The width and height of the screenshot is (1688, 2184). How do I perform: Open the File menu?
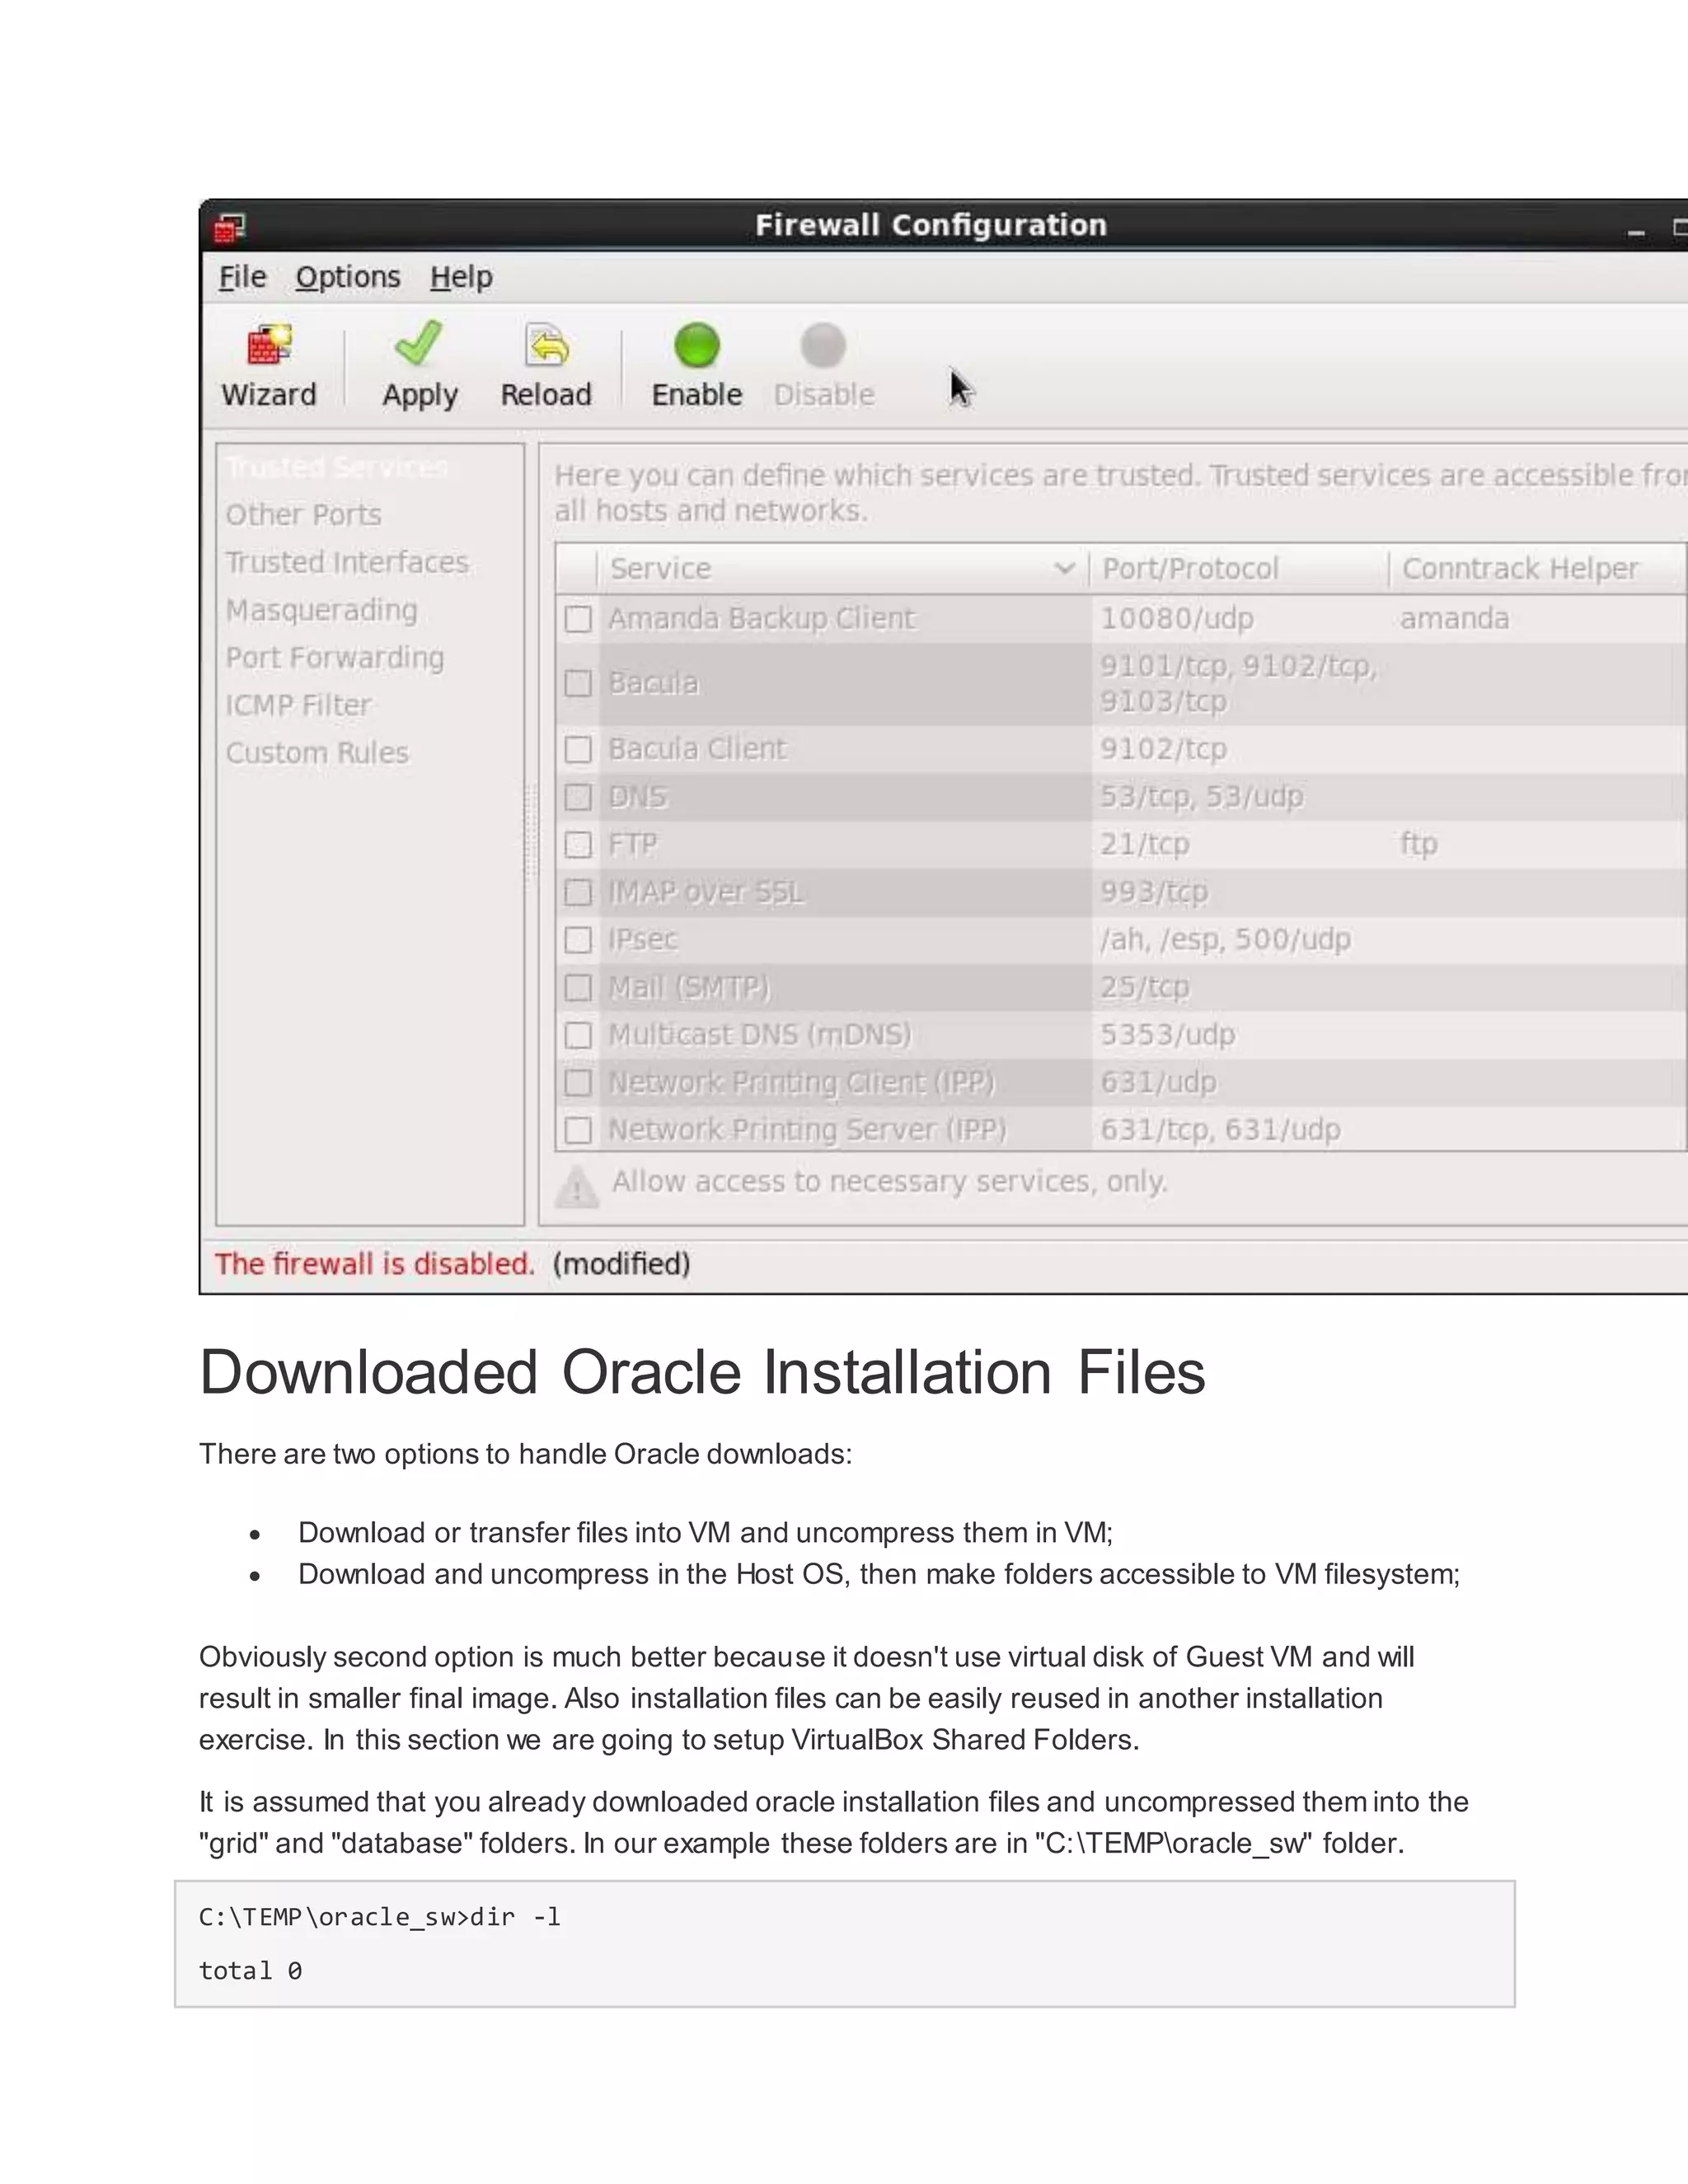coord(243,277)
